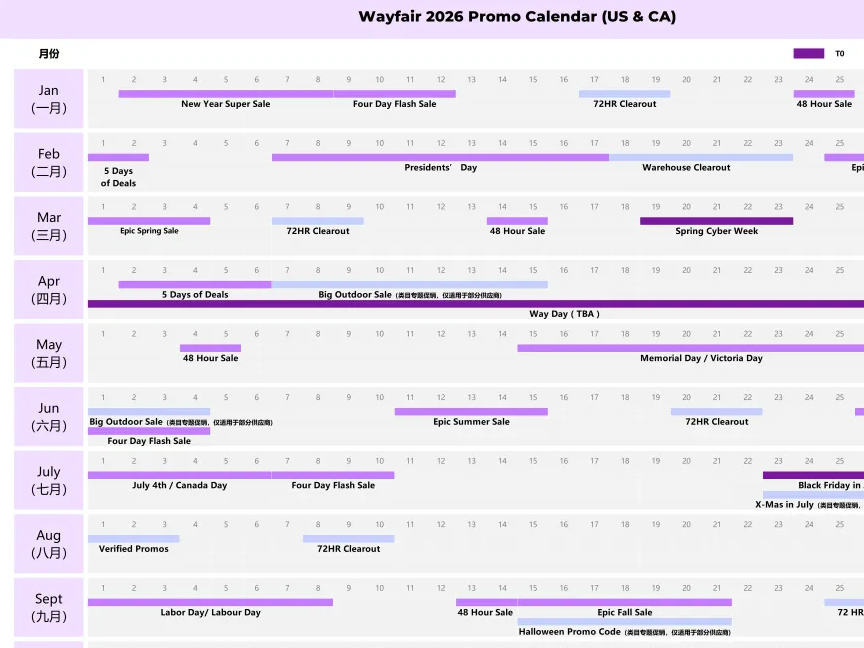Select the Epic Spring Sale bar
Viewport: 864px width, 648px height.
(x=149, y=221)
